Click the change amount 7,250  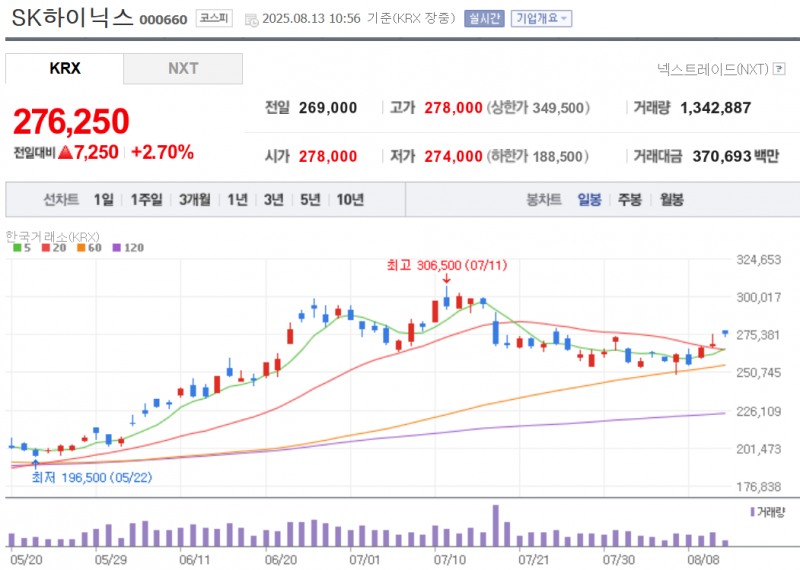89,152
